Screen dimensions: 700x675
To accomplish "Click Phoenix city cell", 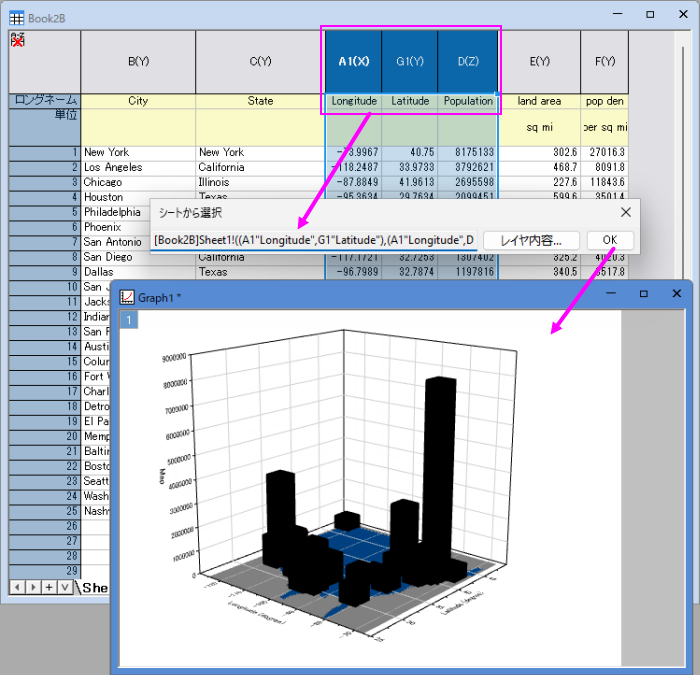I will tap(115, 227).
